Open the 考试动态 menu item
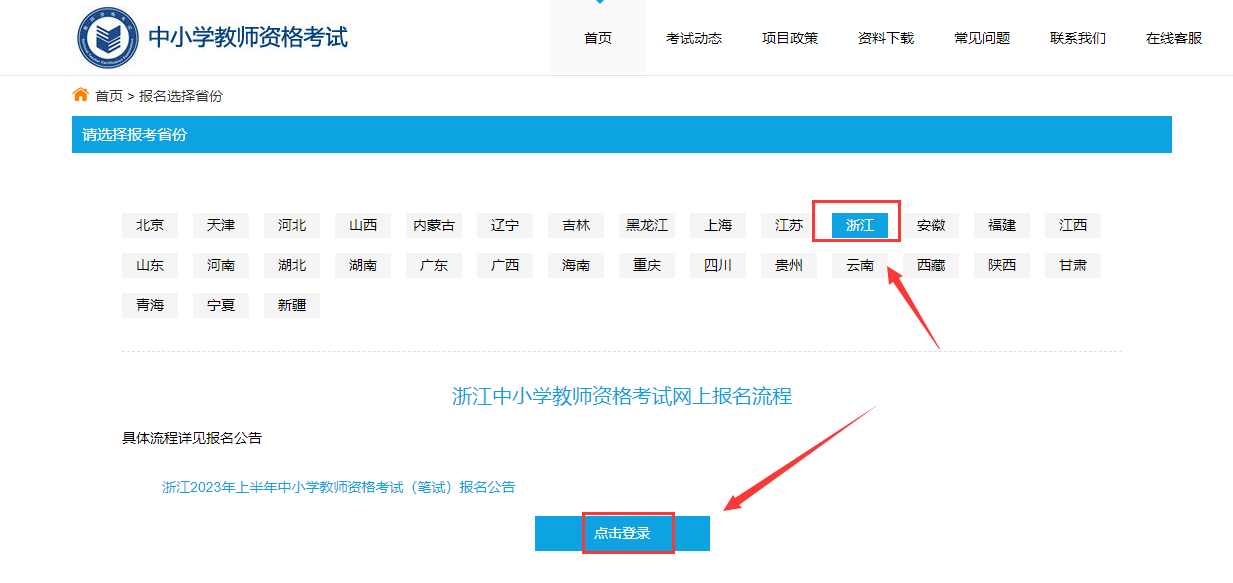 pos(693,37)
